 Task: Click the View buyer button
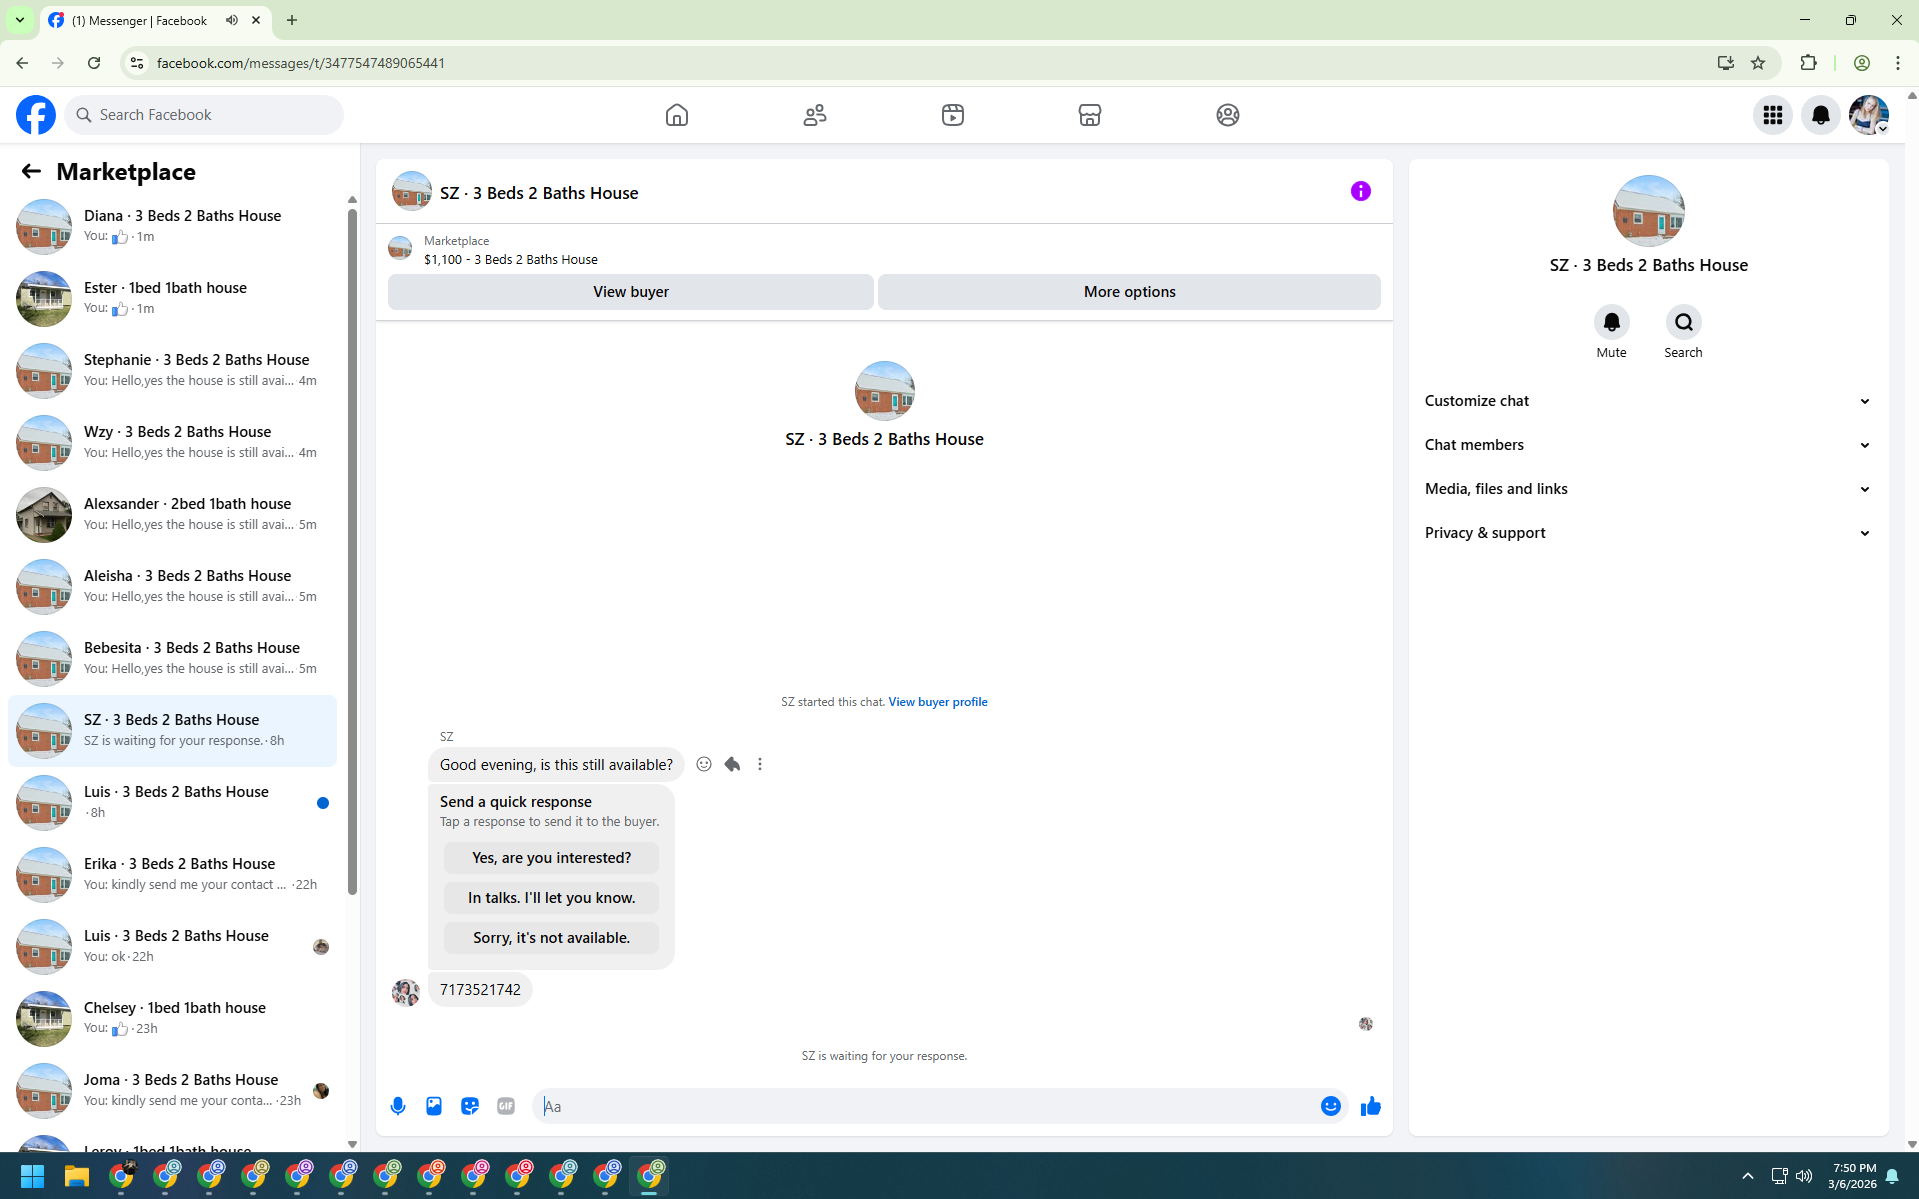click(x=631, y=292)
